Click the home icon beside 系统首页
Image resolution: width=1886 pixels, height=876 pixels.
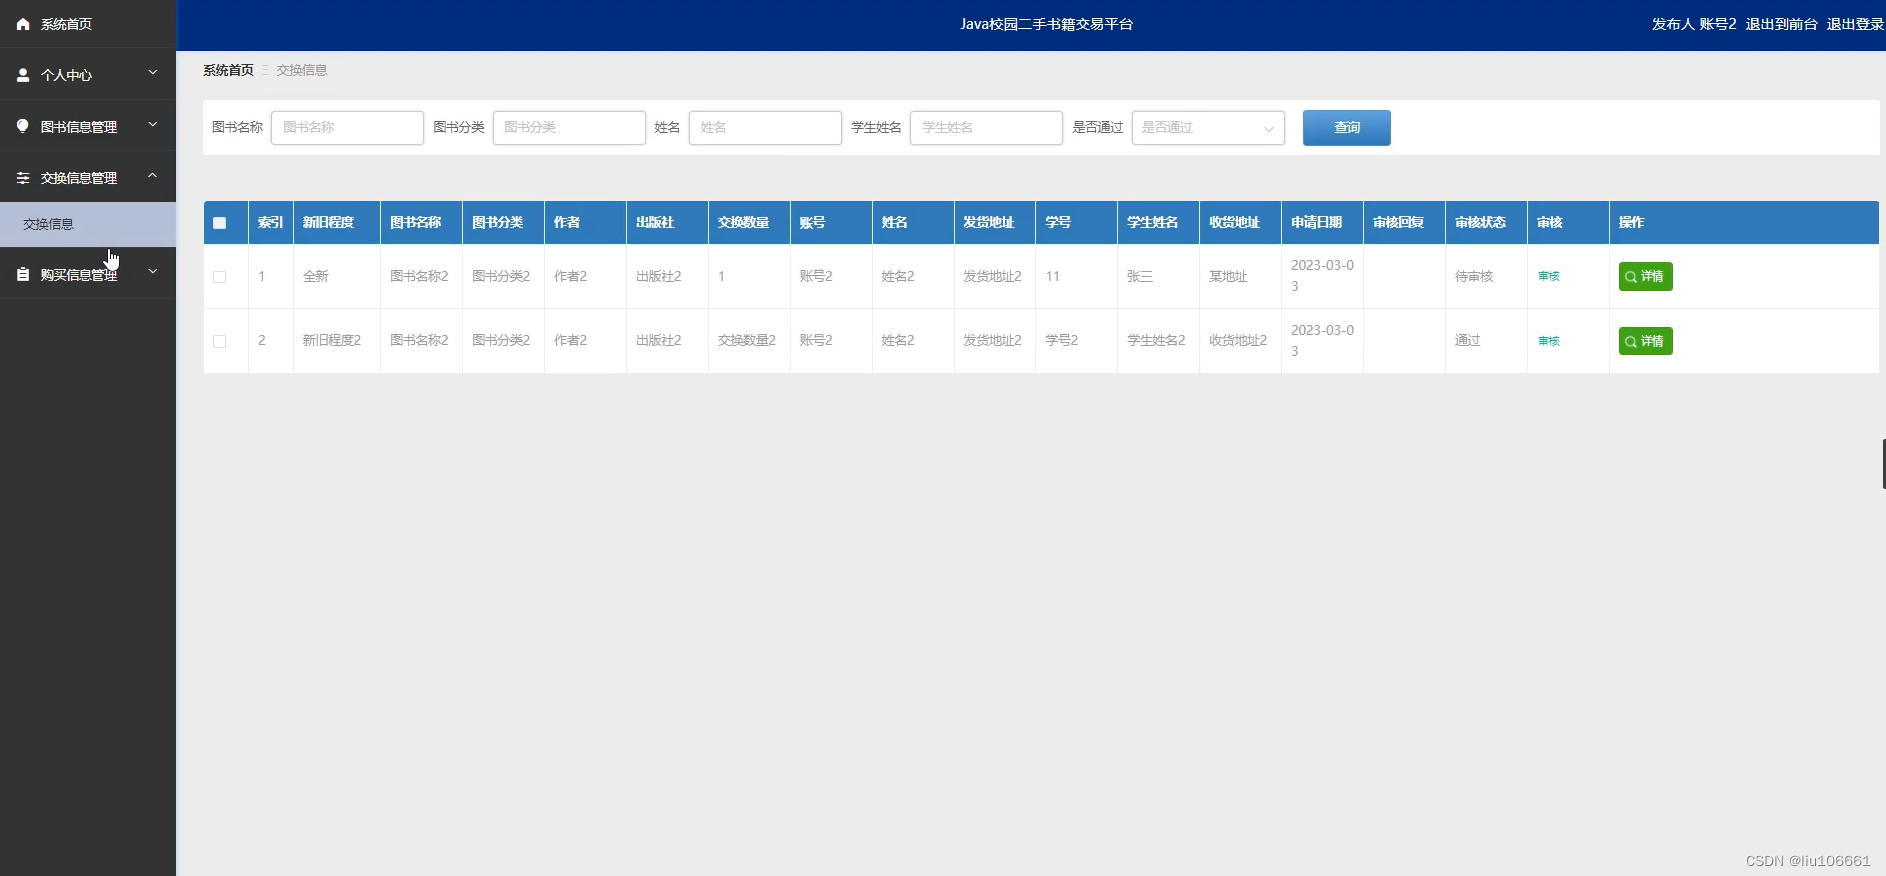[23, 24]
